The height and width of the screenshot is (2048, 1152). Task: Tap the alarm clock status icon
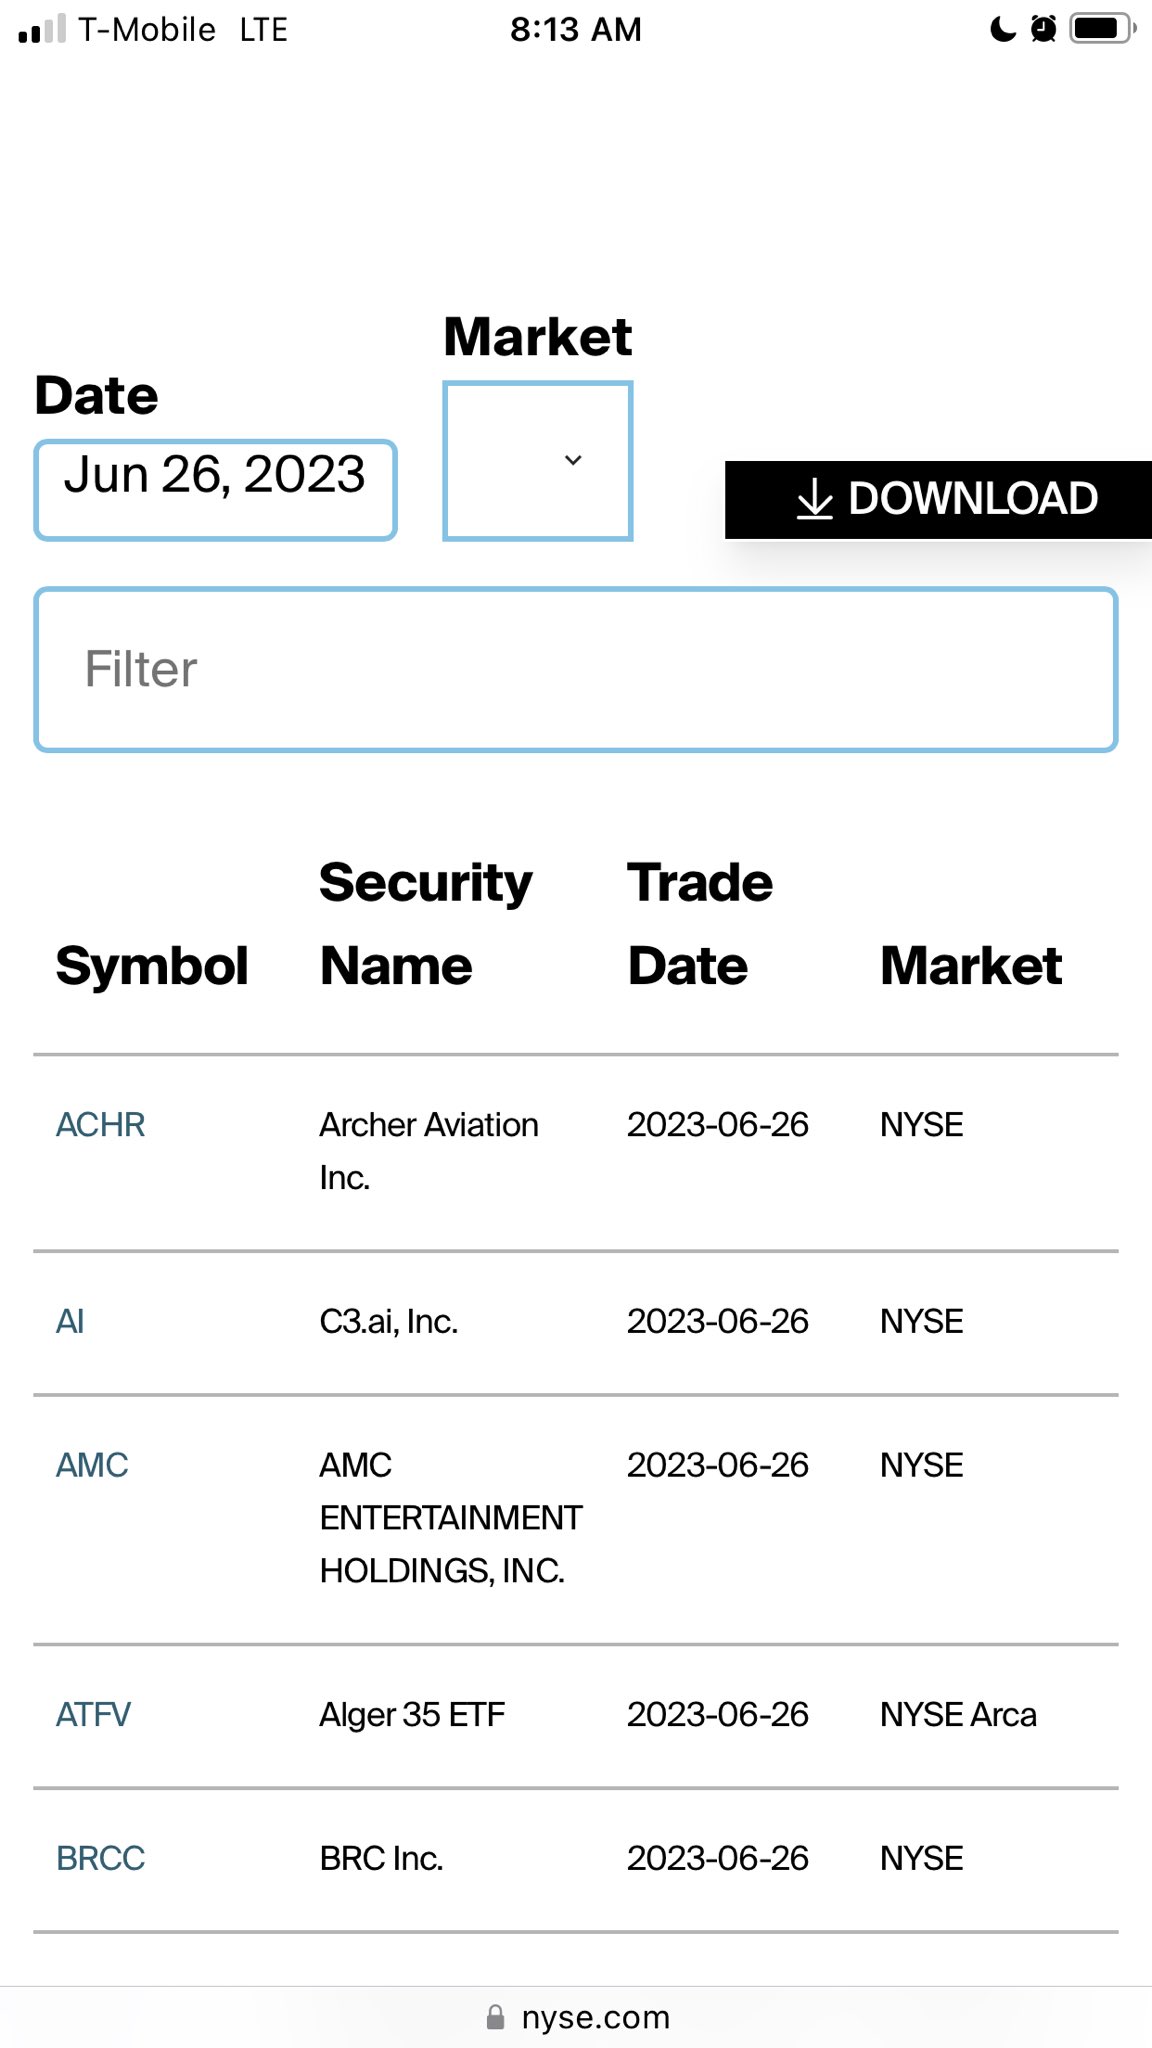[1043, 28]
